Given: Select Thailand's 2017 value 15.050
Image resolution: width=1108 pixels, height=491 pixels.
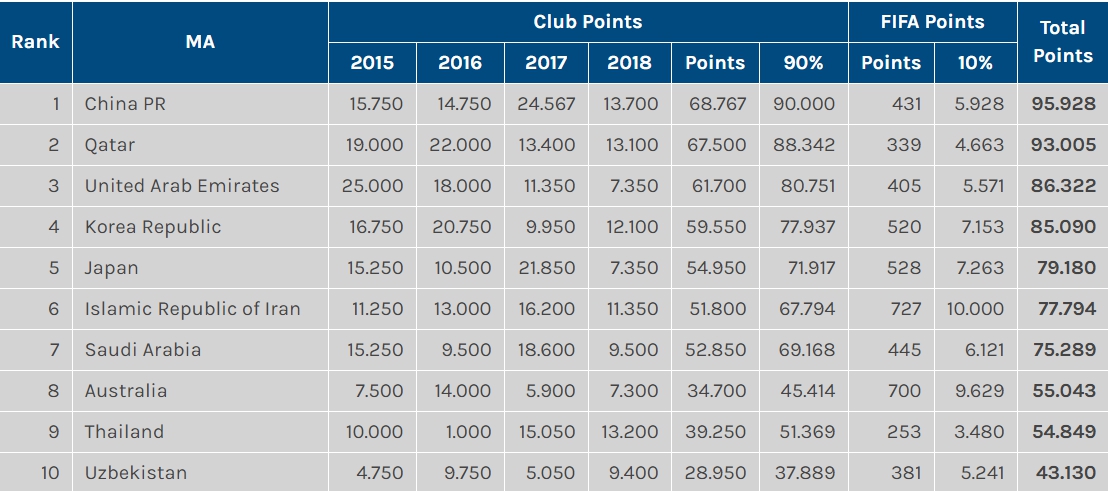Looking at the screenshot, I should click(547, 432).
